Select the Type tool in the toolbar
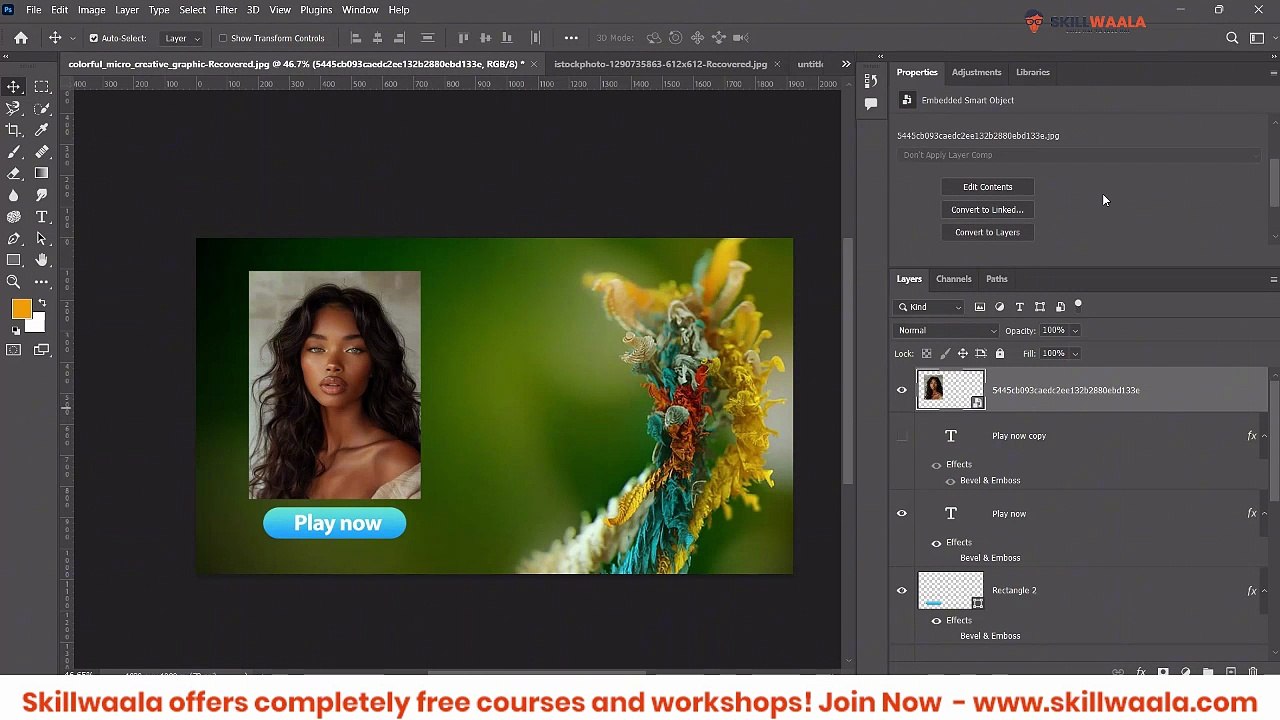Image resolution: width=1280 pixels, height=720 pixels. 42,217
